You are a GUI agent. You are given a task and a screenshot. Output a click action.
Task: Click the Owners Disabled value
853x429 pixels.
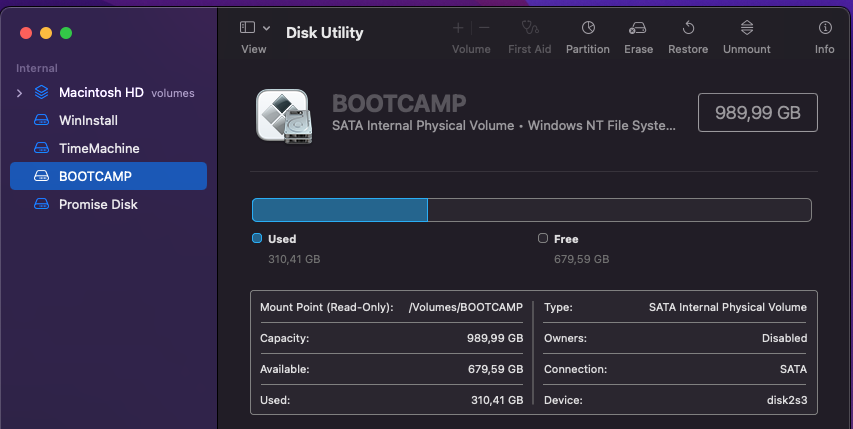point(784,338)
